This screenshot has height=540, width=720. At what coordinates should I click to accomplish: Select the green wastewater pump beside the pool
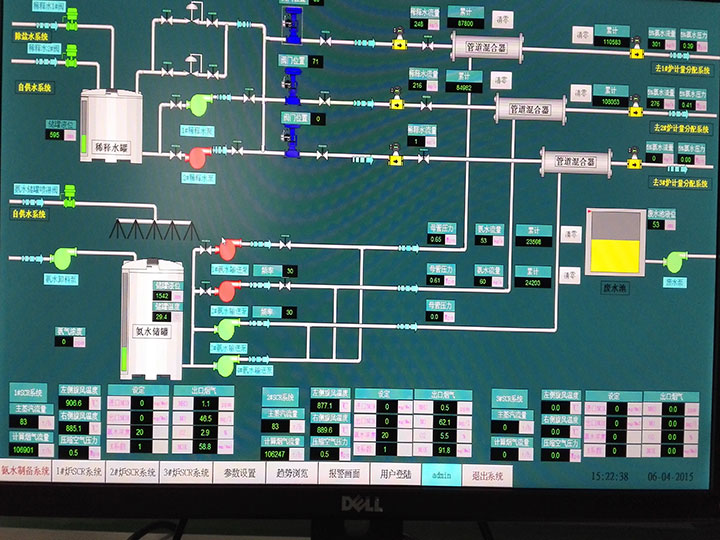click(677, 262)
